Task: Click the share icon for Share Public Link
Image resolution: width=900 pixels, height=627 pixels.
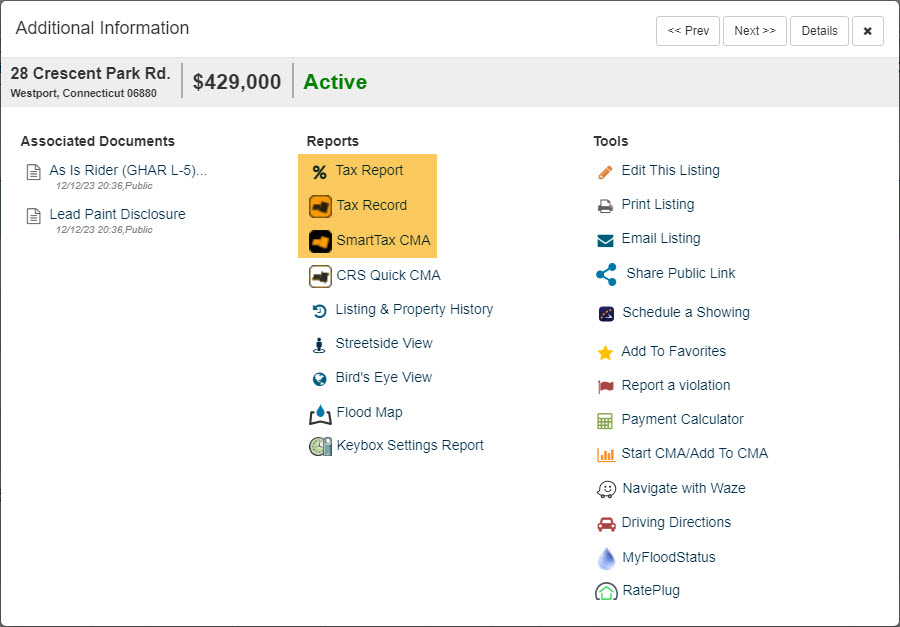Action: [x=606, y=274]
